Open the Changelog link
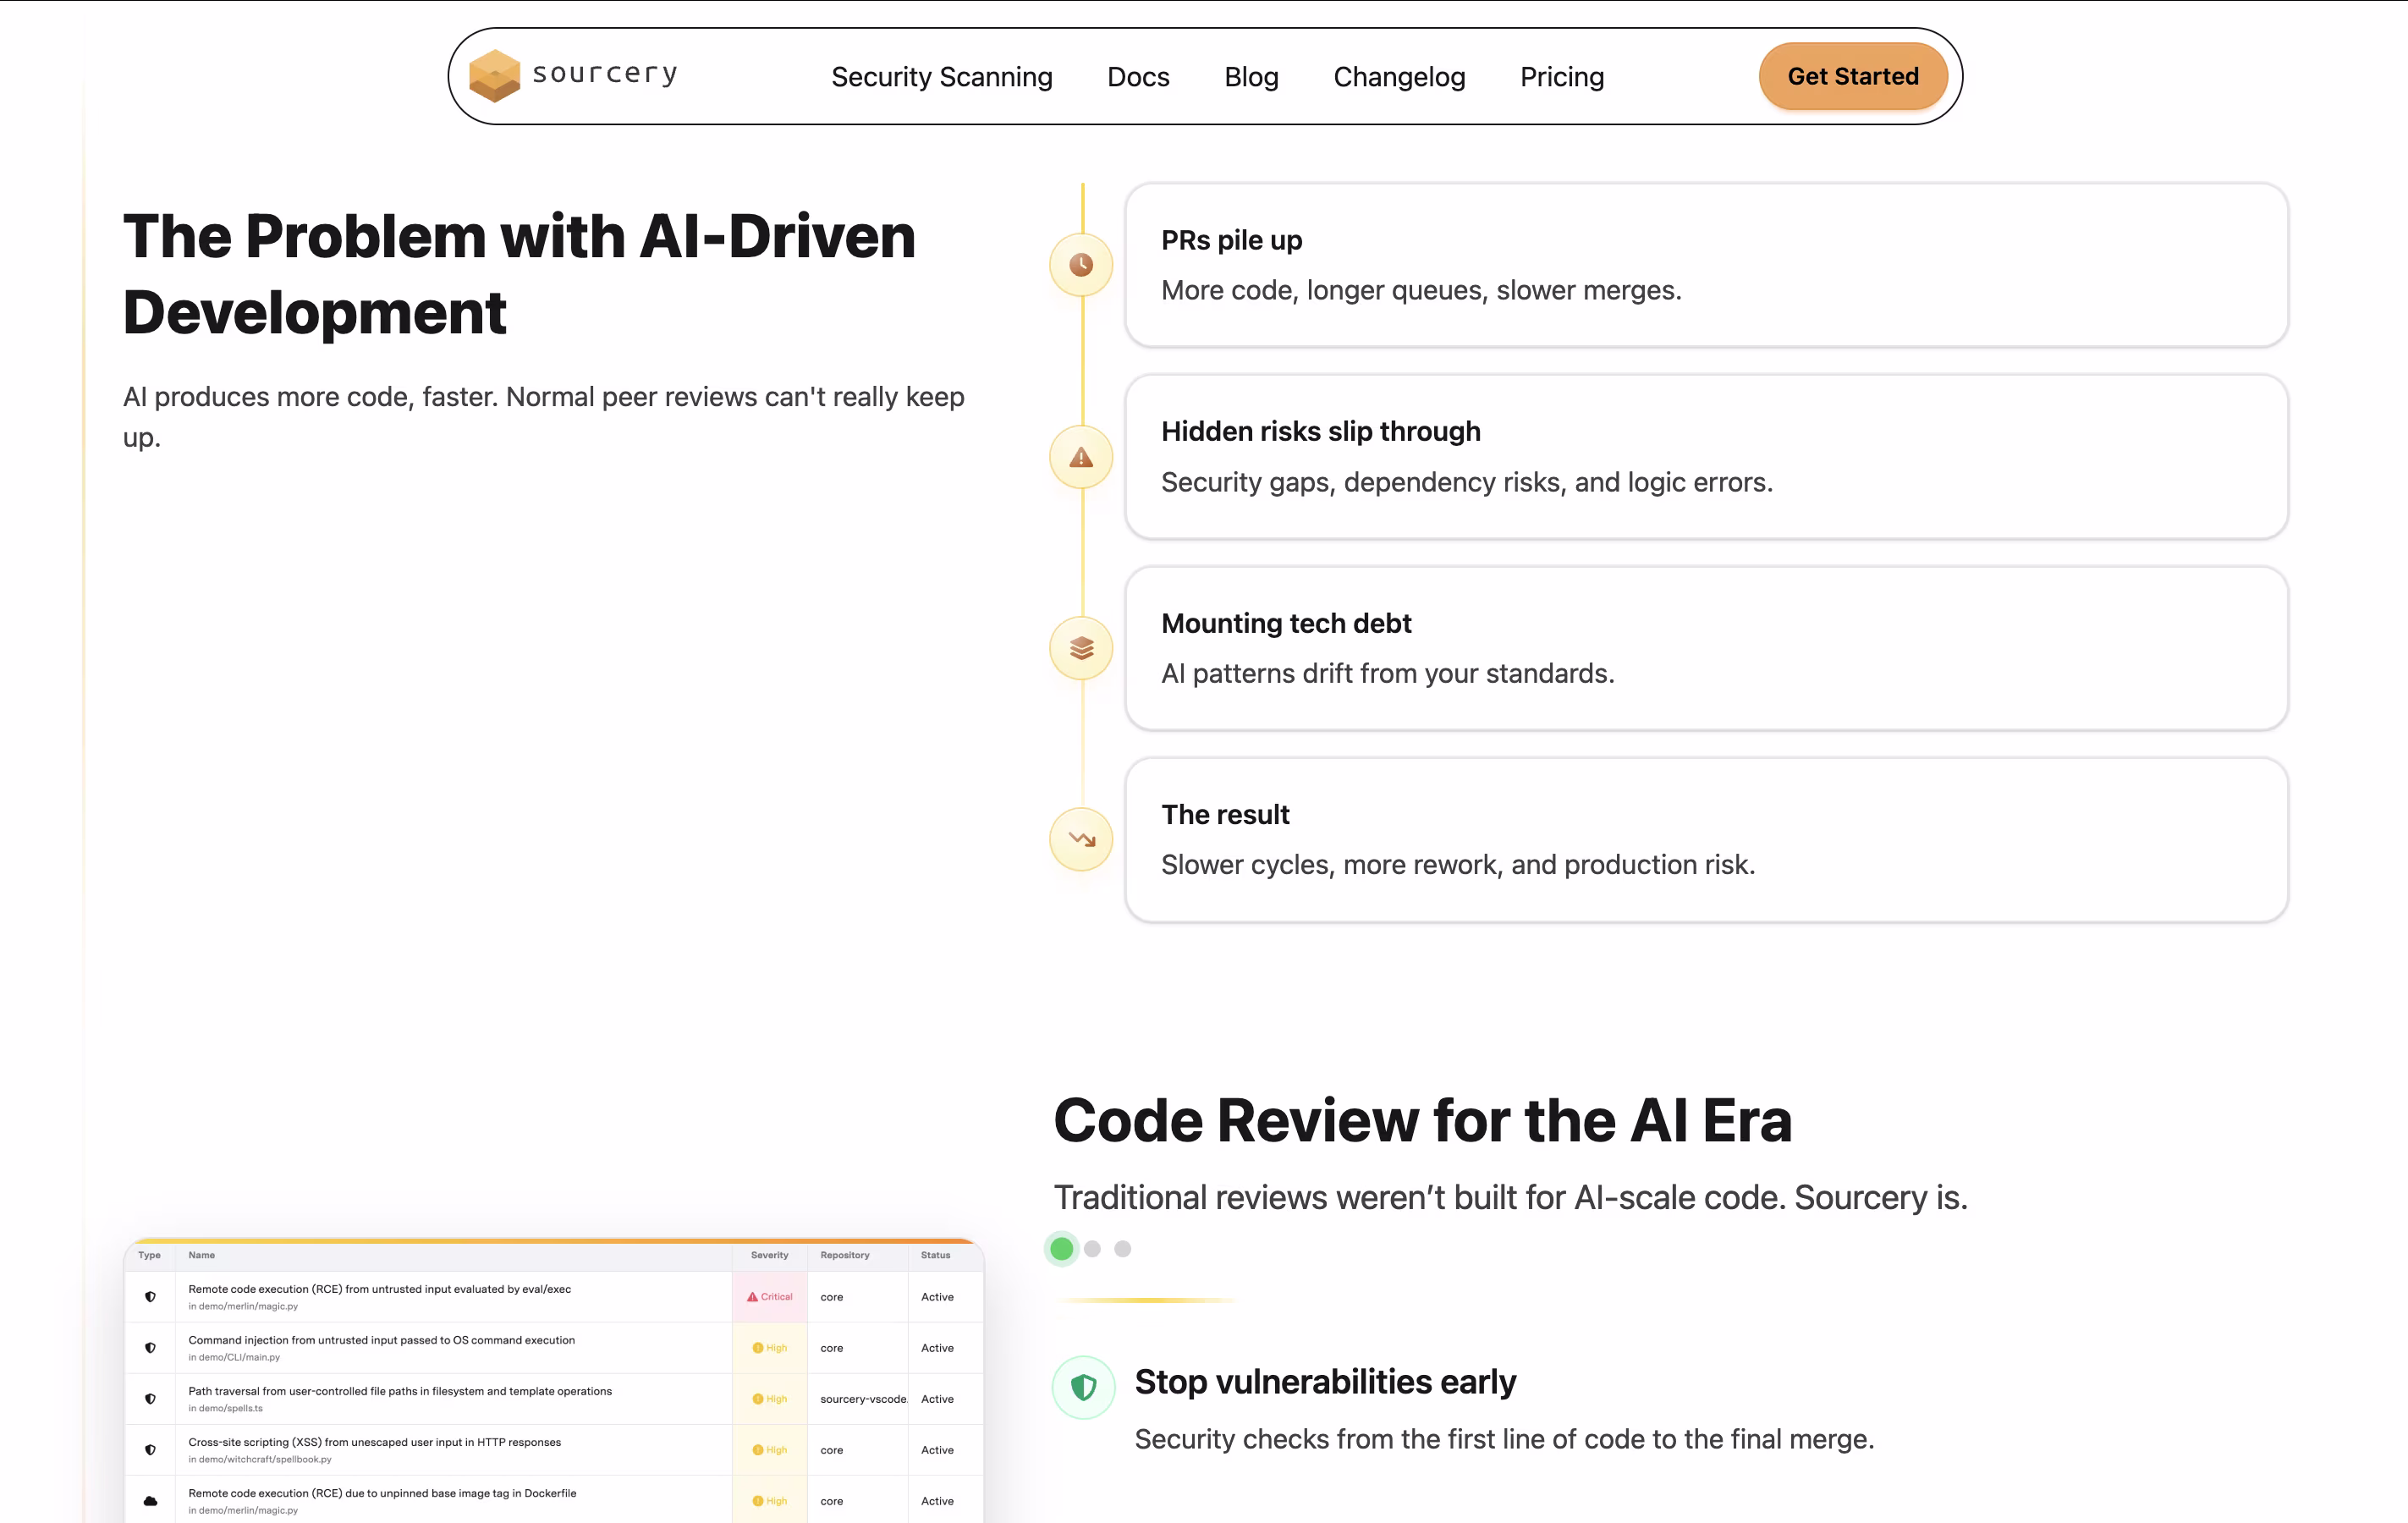This screenshot has width=2408, height=1523. tap(1399, 77)
